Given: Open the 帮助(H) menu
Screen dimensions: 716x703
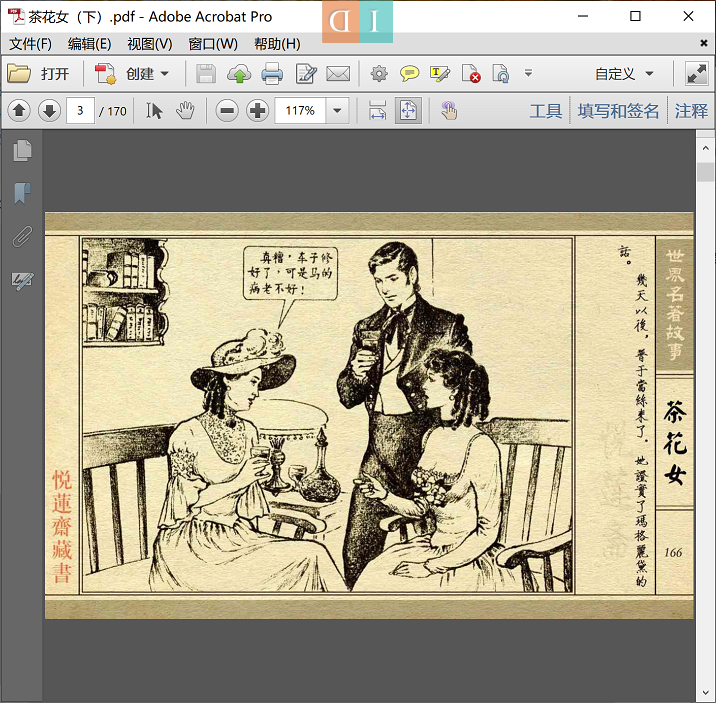Looking at the screenshot, I should click(277, 44).
